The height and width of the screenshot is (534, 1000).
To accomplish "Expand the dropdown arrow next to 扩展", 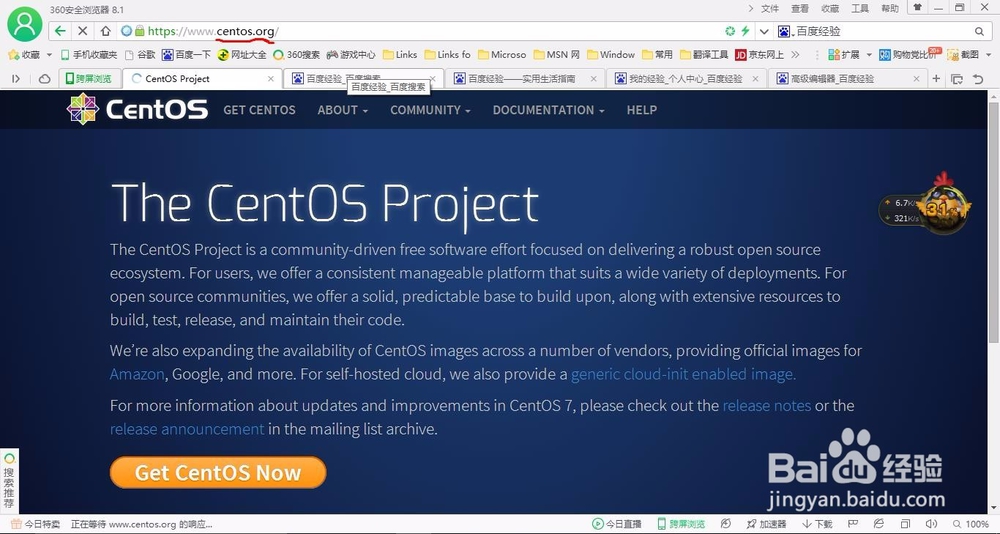I will 869,55.
